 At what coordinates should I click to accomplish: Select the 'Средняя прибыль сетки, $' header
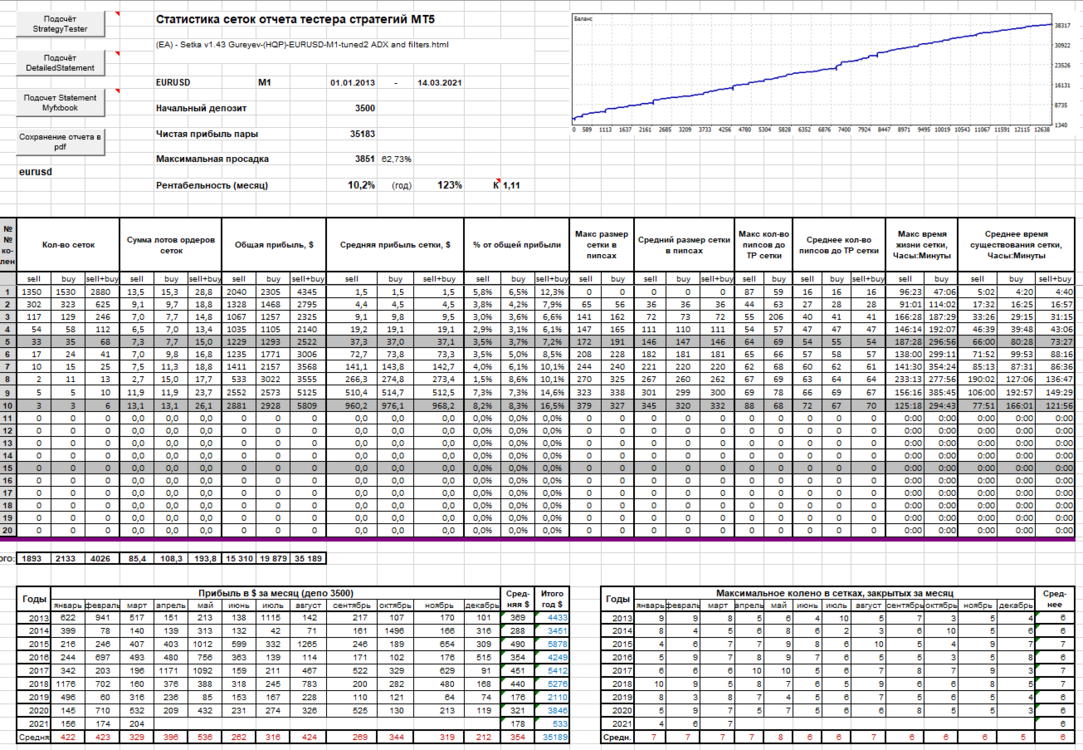point(395,244)
